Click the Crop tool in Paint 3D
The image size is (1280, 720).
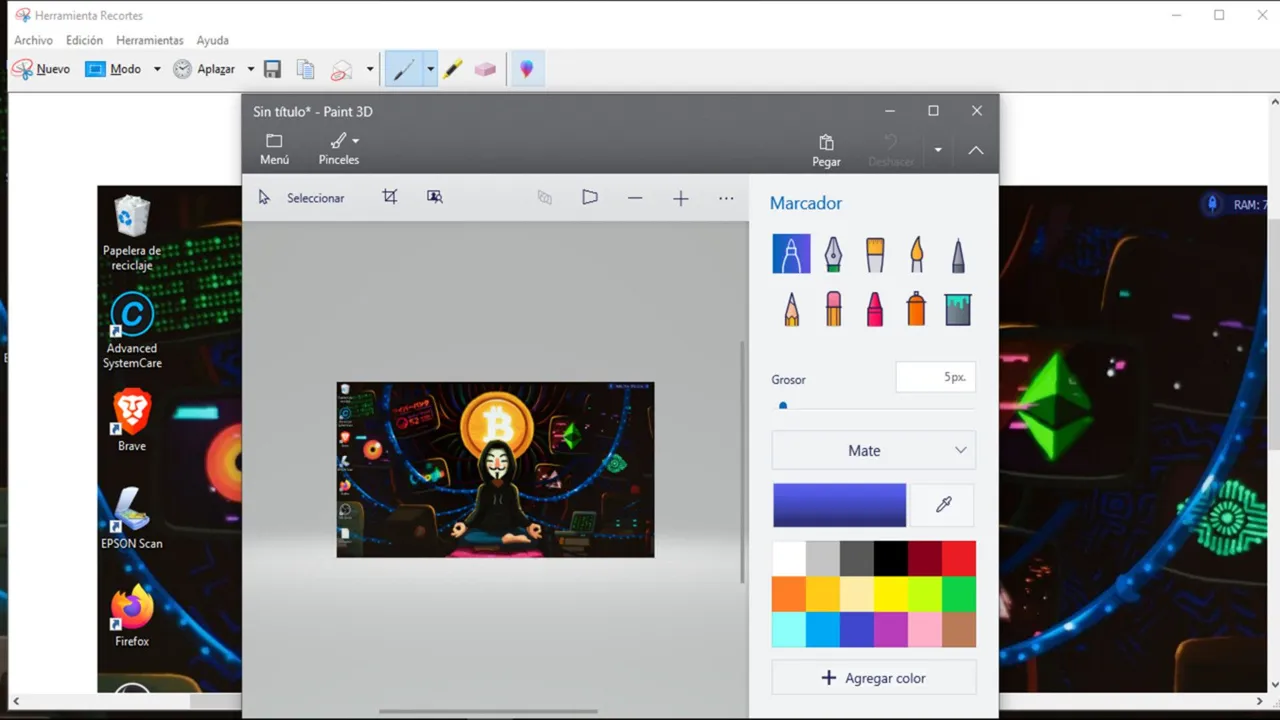pos(390,197)
